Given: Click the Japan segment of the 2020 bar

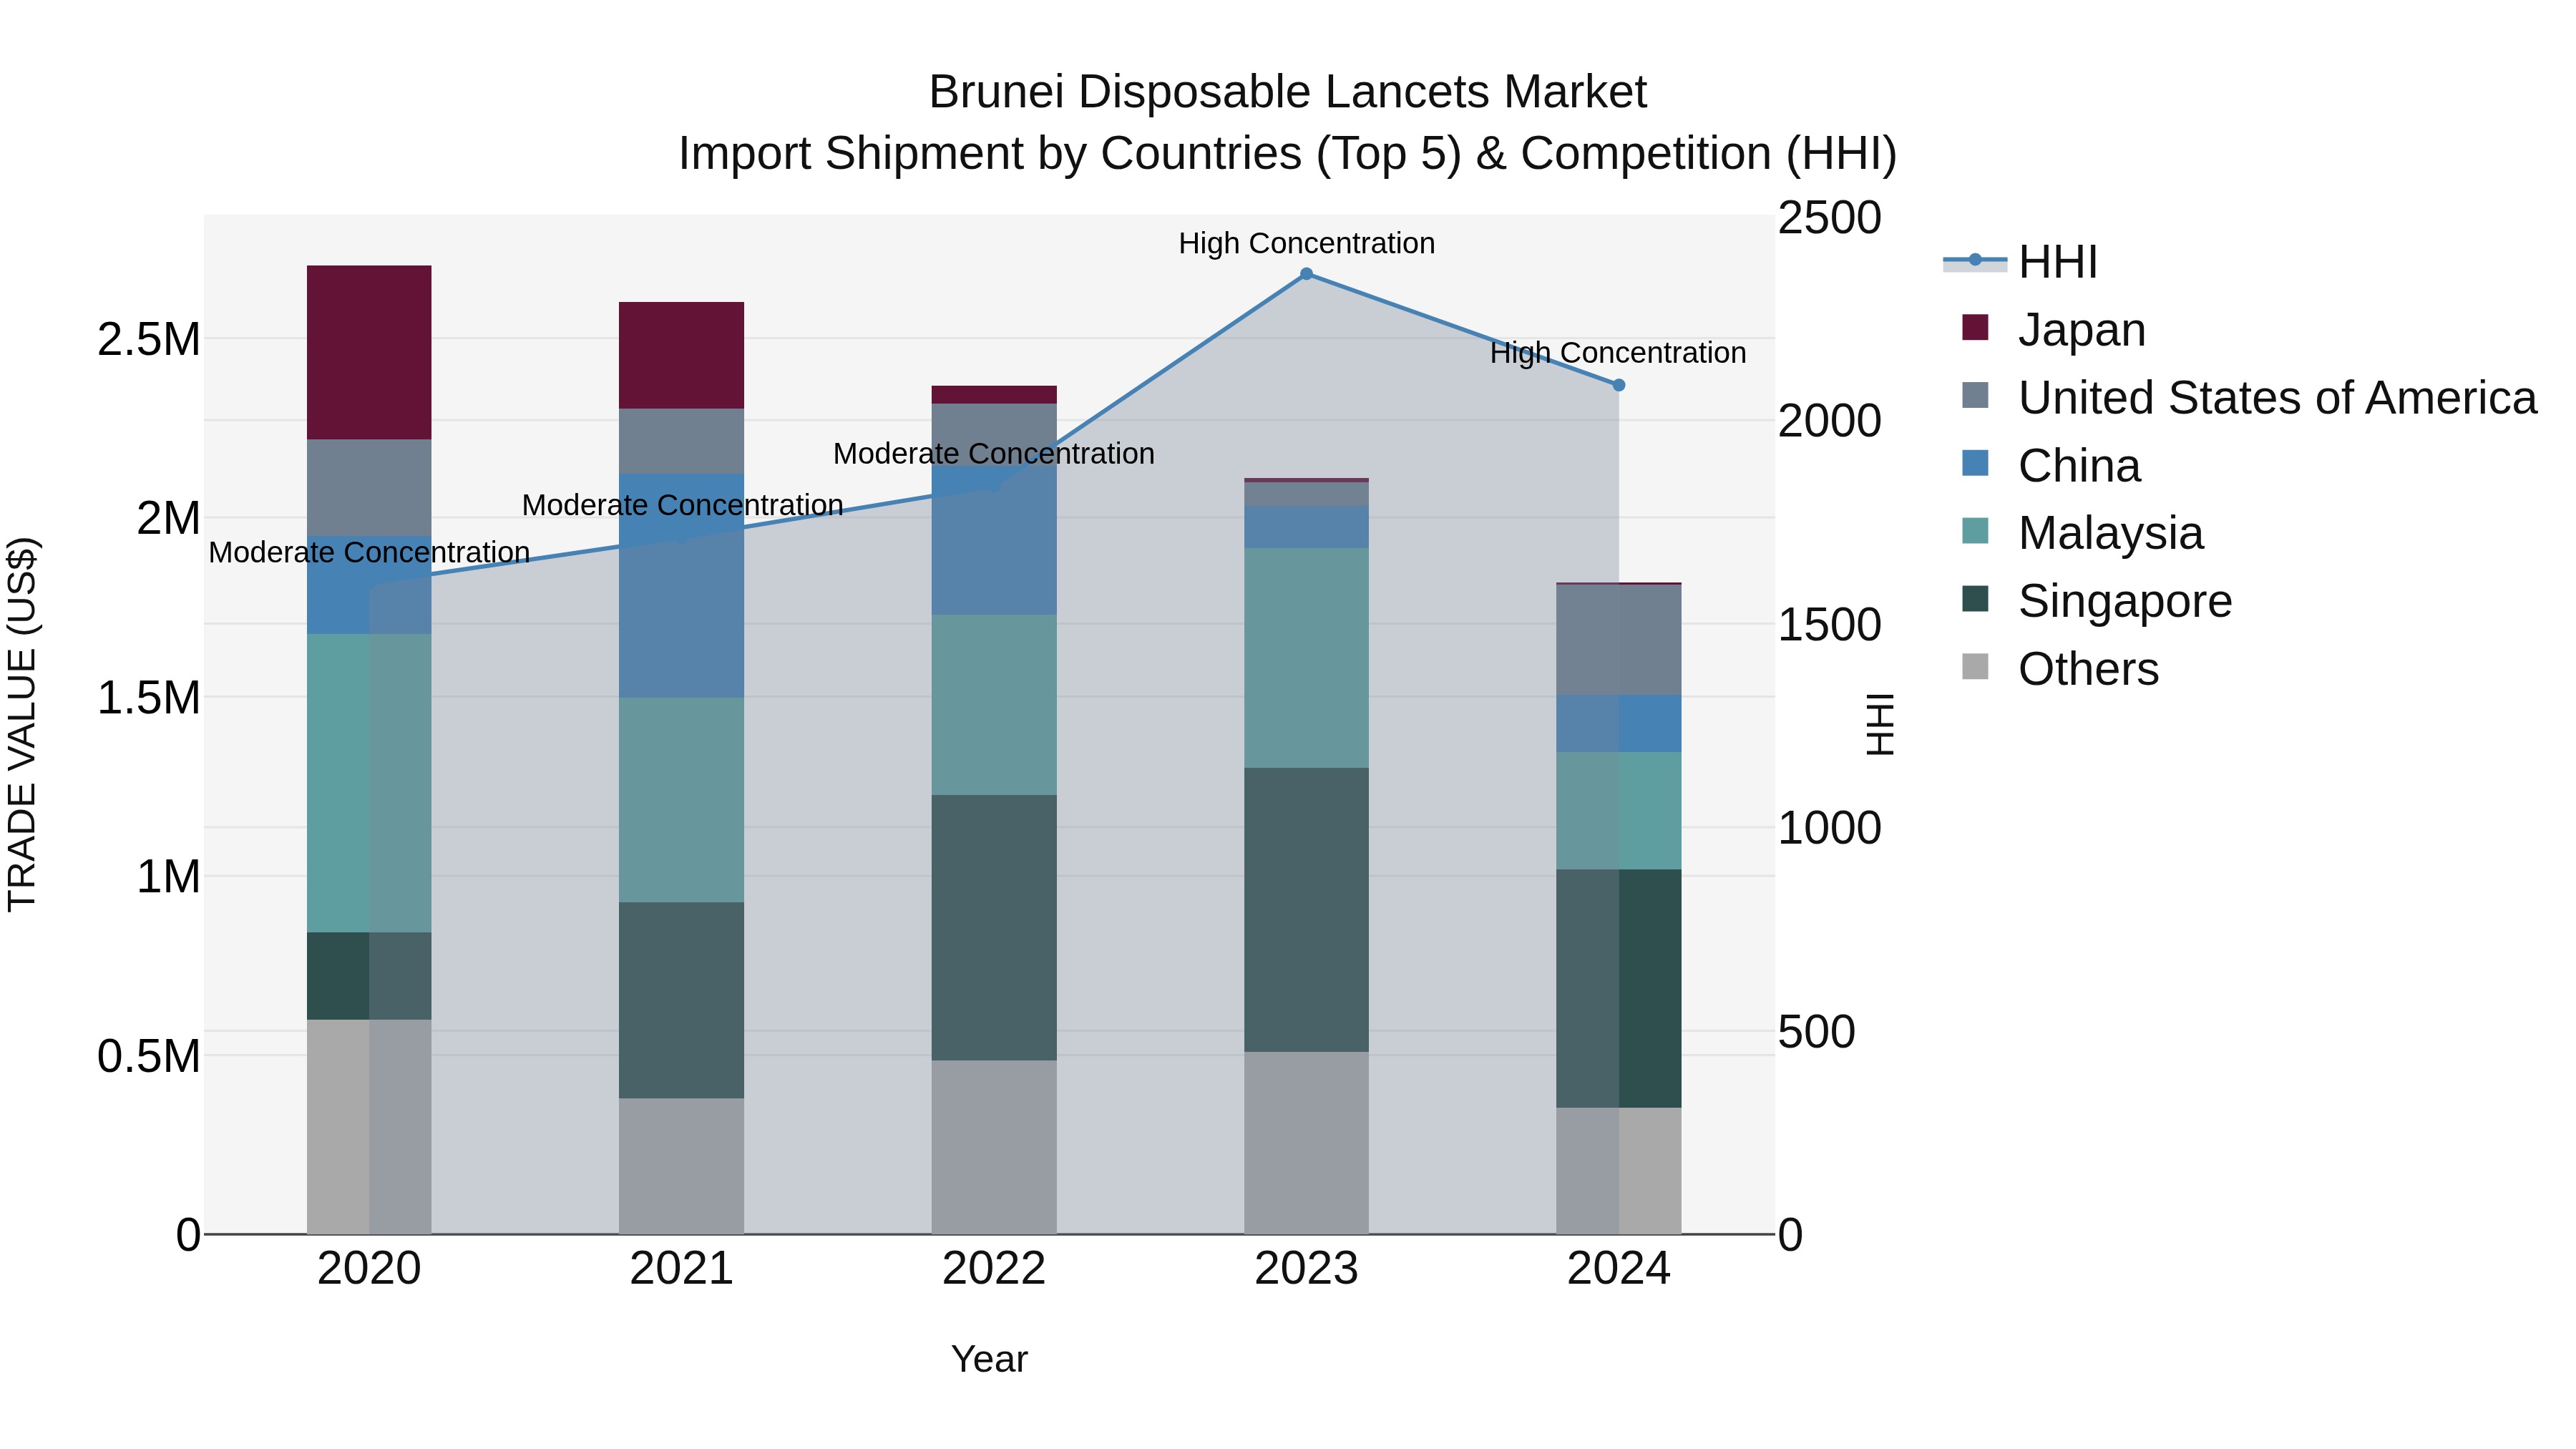Looking at the screenshot, I should [x=369, y=353].
